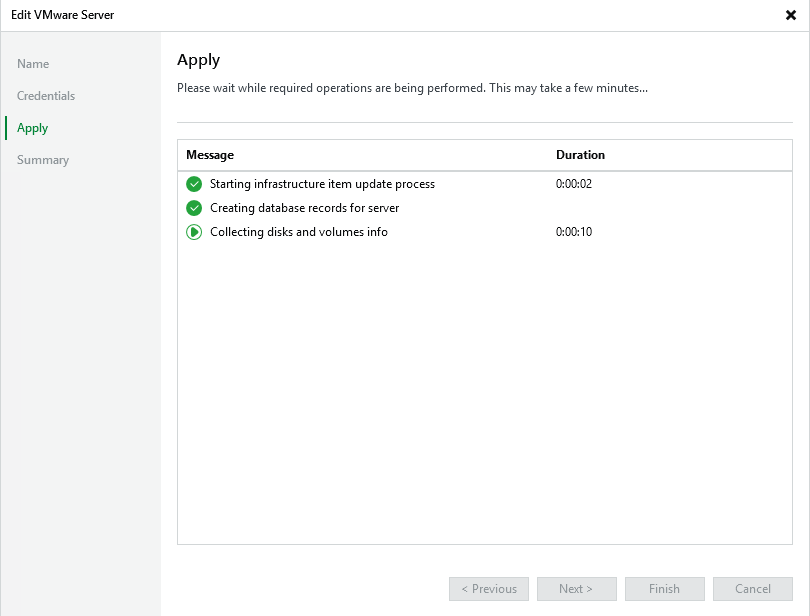Screen dimensions: 810x616
Task: Select 'Collecting disks and volumes info' row text
Action: (299, 232)
